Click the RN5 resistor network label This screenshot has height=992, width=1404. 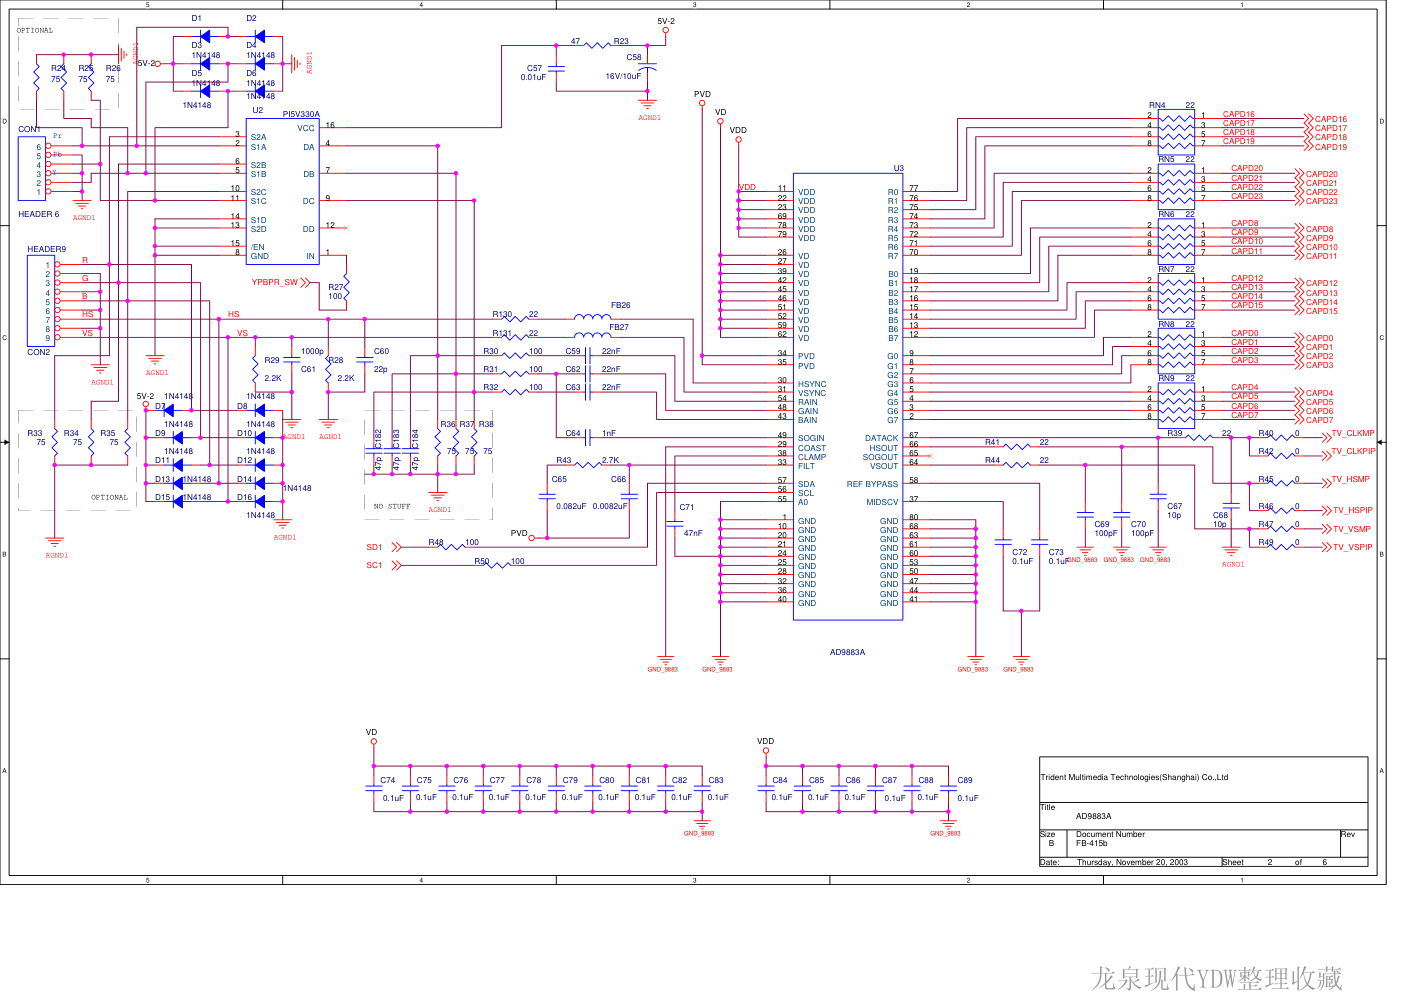tap(1166, 159)
